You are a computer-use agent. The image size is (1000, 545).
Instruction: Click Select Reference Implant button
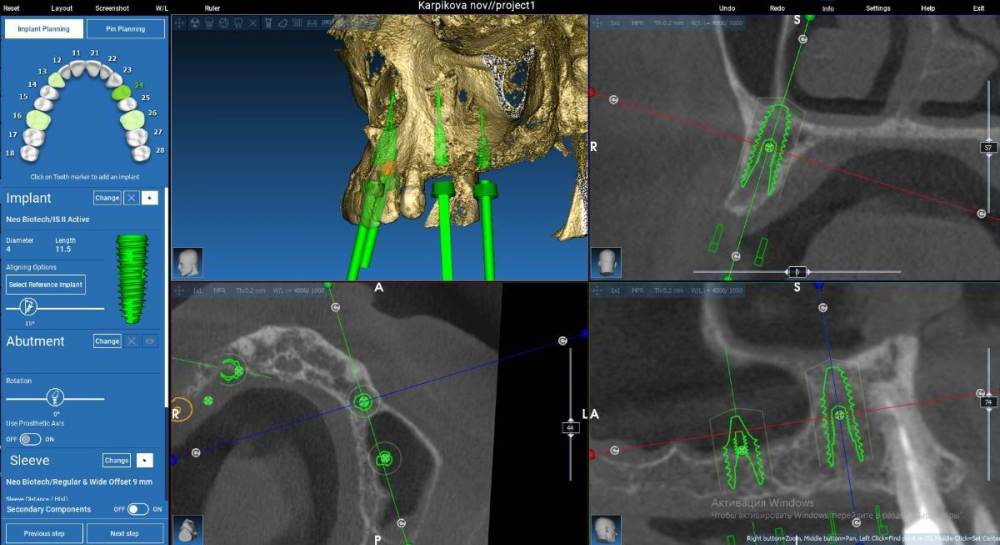(46, 285)
